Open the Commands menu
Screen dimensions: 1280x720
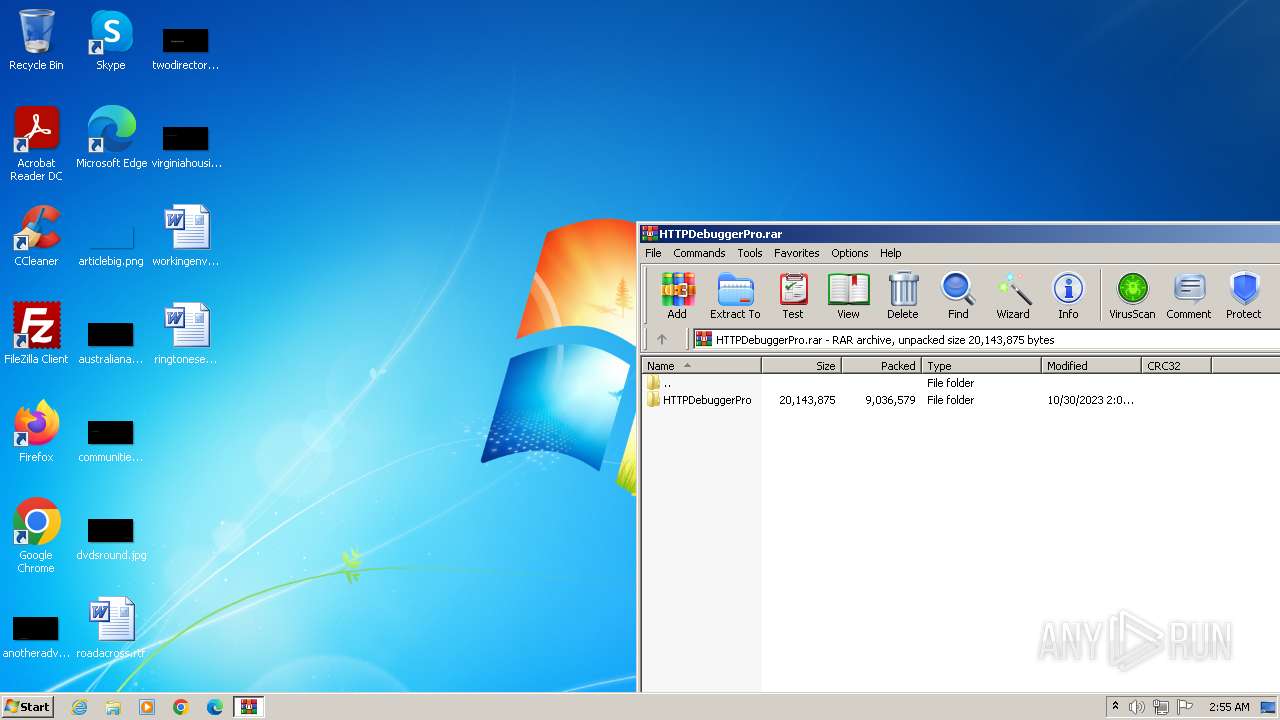(x=699, y=253)
